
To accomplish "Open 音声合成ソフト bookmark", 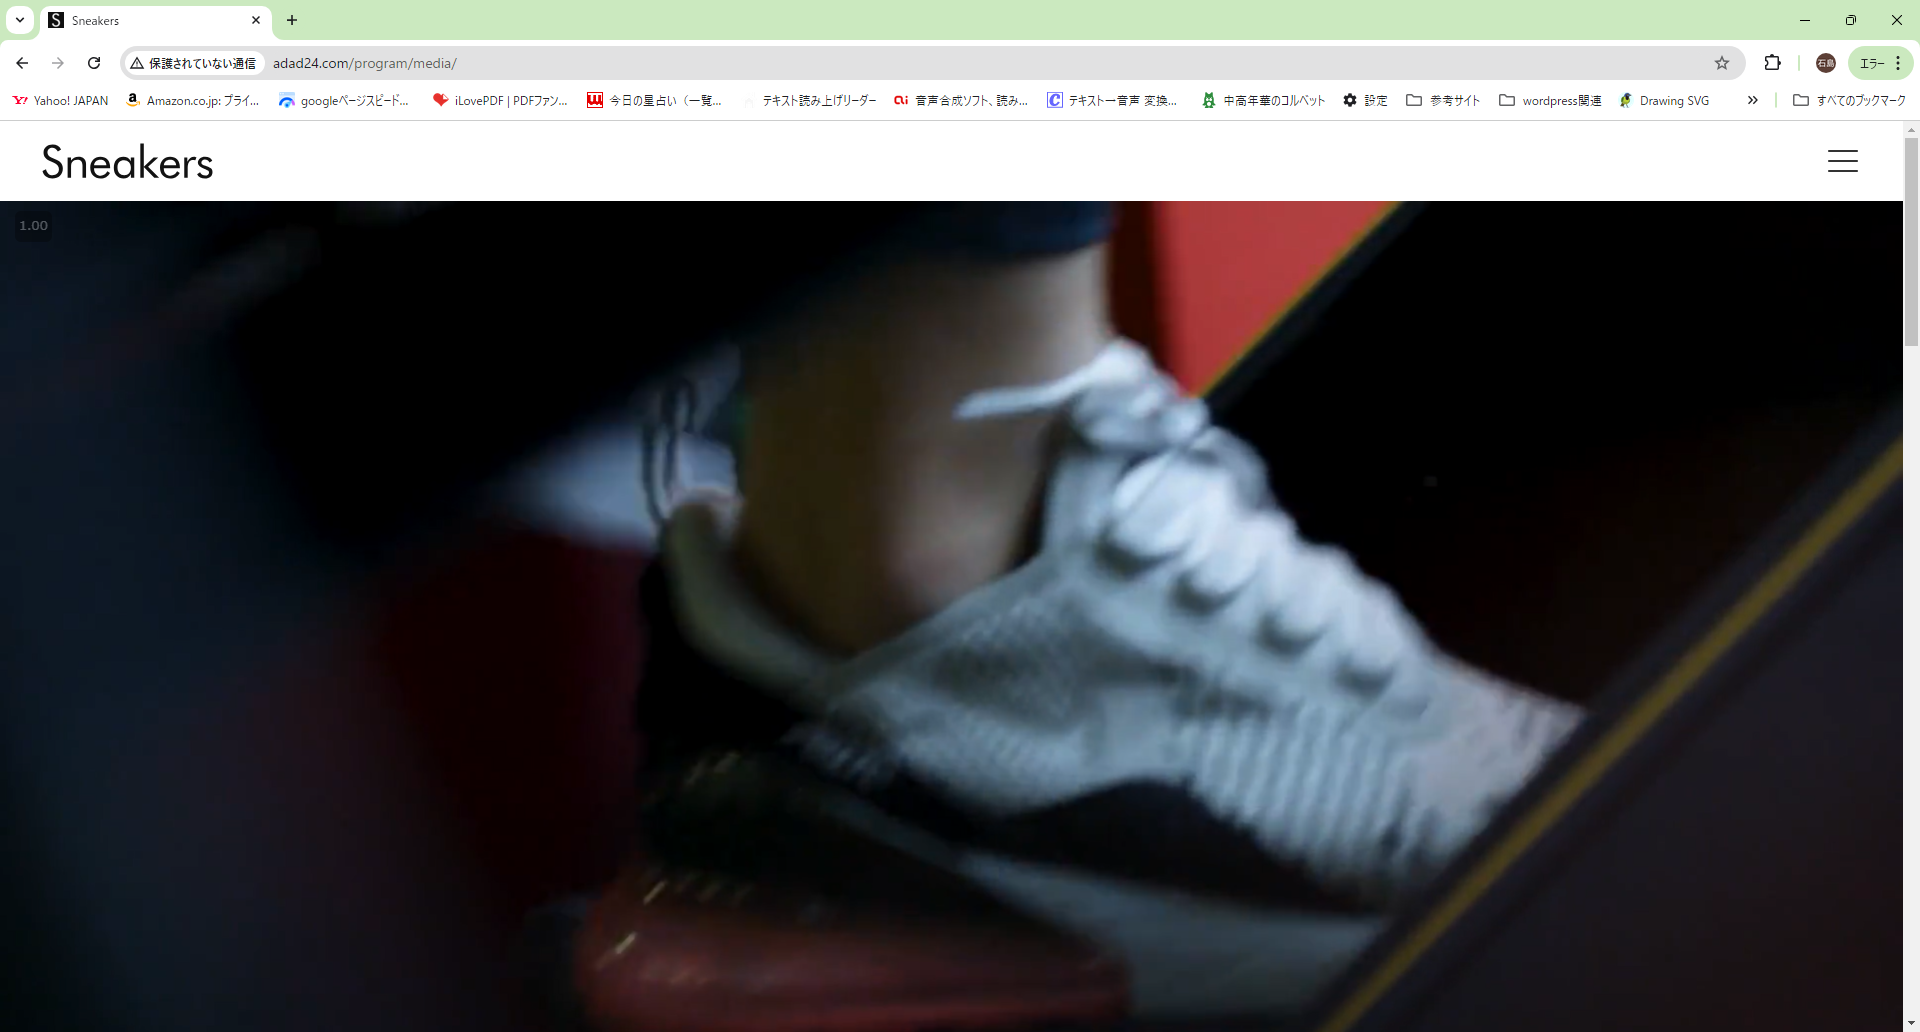I will 962,100.
